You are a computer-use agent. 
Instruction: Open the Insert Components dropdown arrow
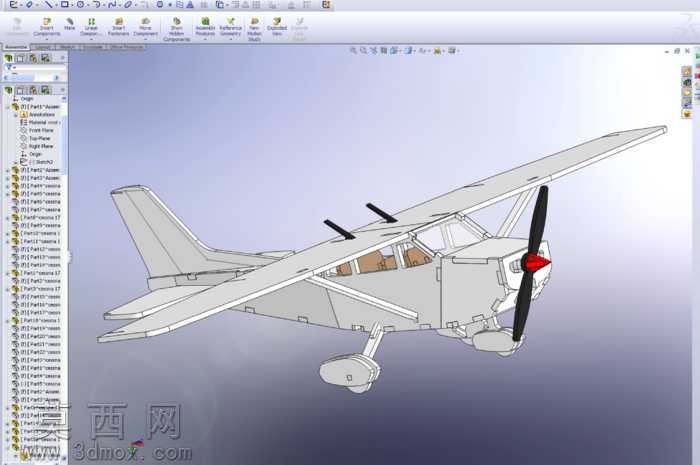(x=46, y=39)
